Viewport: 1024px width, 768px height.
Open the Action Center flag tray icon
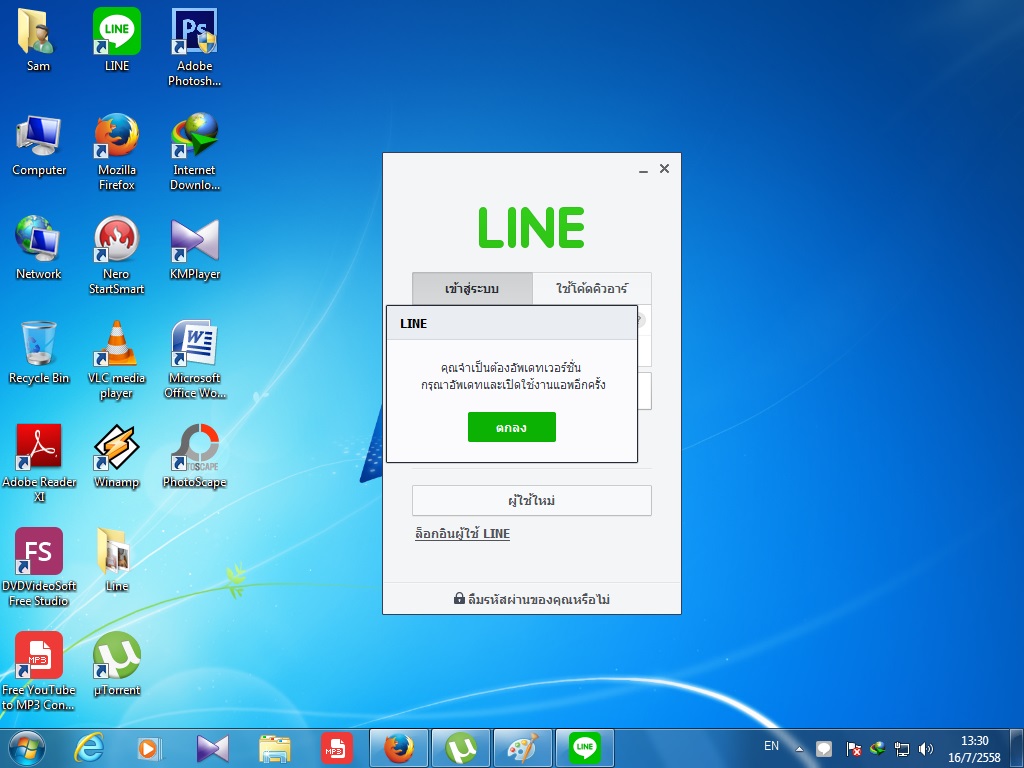pos(853,748)
